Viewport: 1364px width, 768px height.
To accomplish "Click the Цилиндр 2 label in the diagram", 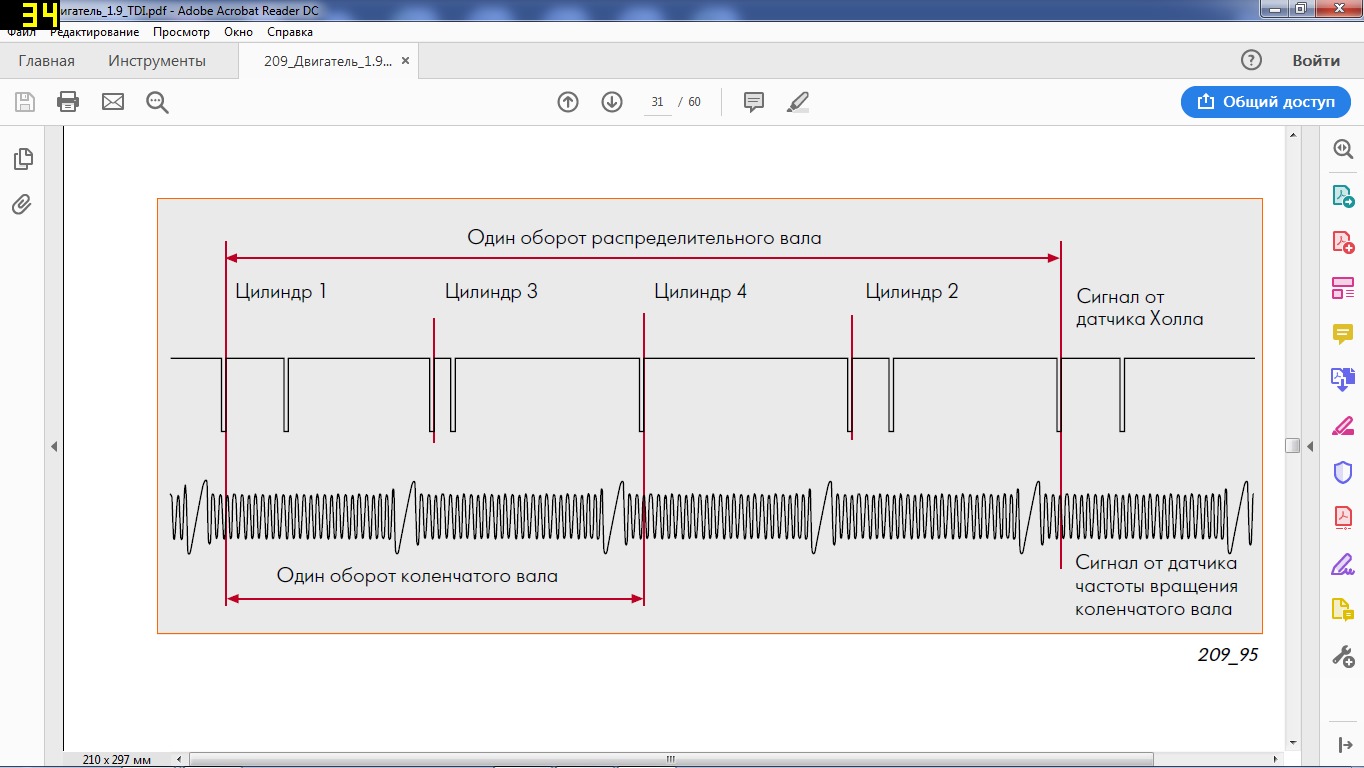I will (911, 292).
